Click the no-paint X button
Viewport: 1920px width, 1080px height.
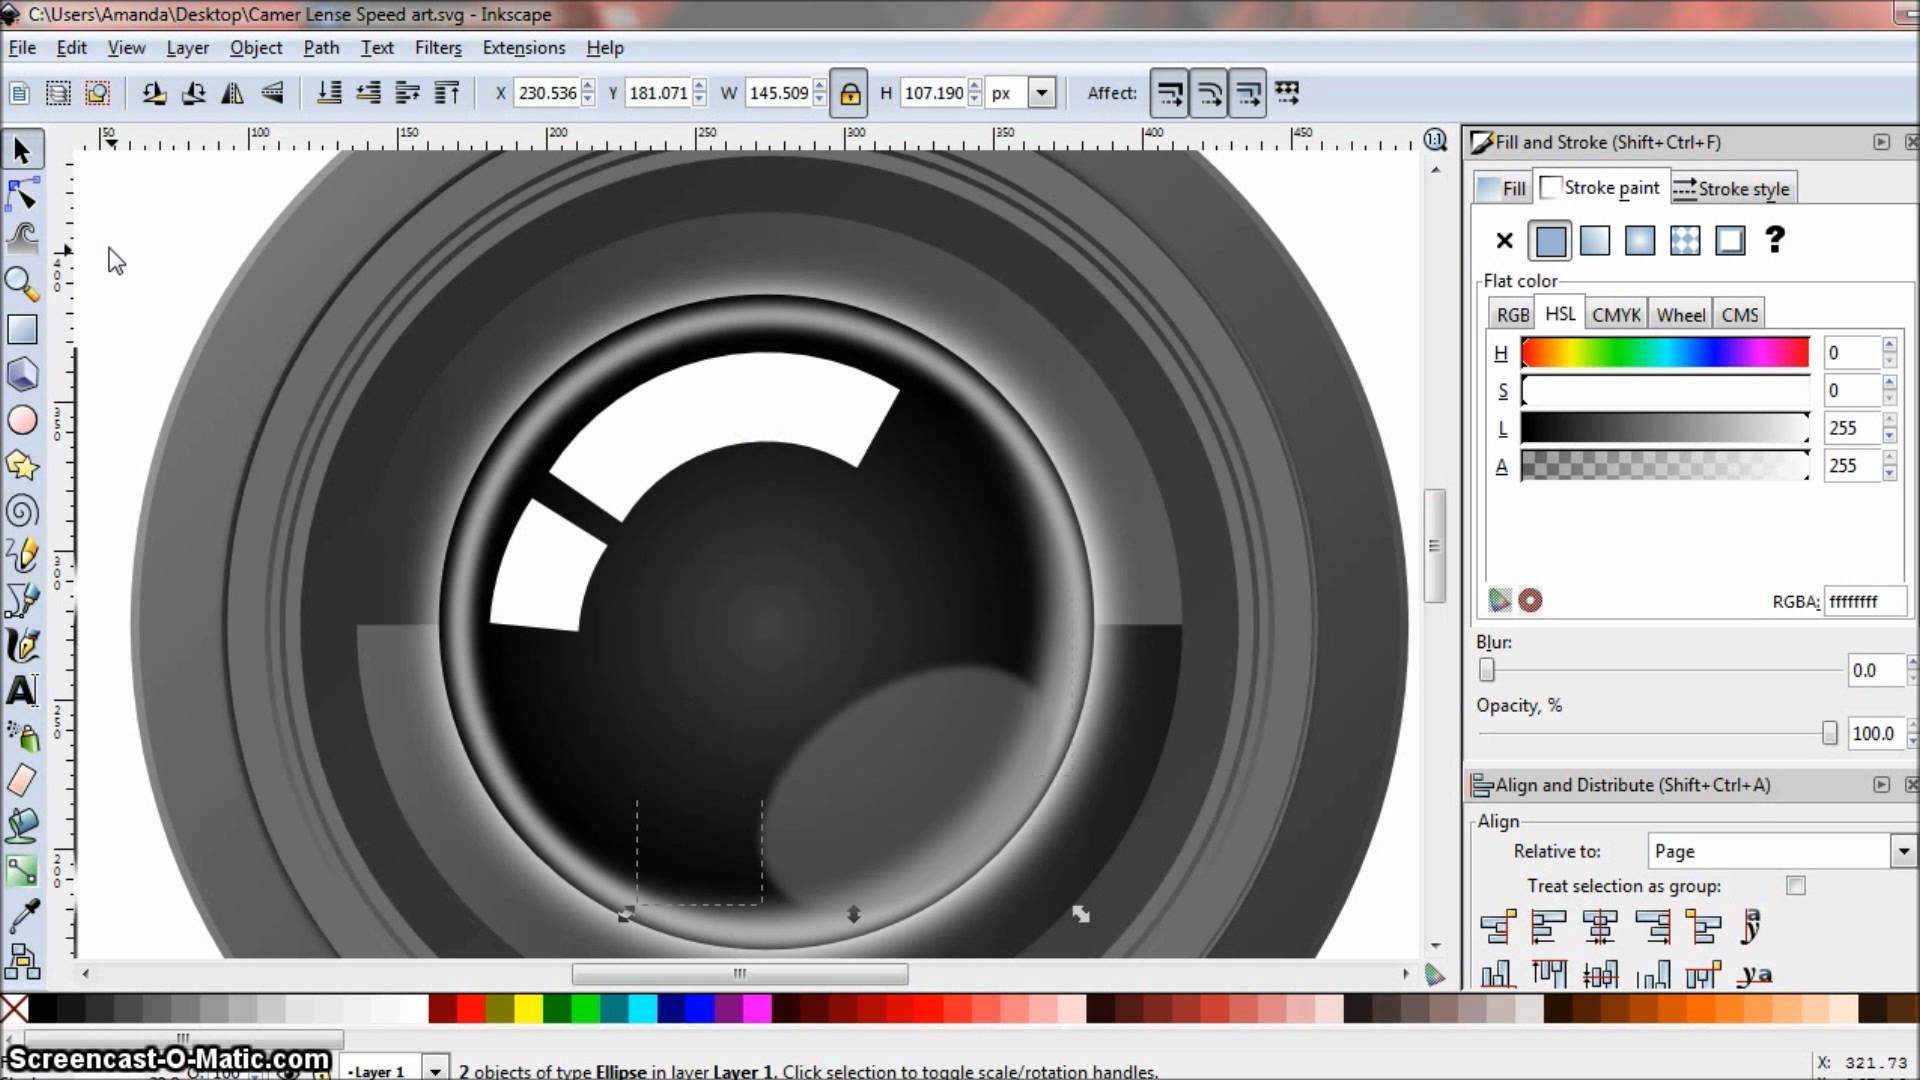(1504, 240)
